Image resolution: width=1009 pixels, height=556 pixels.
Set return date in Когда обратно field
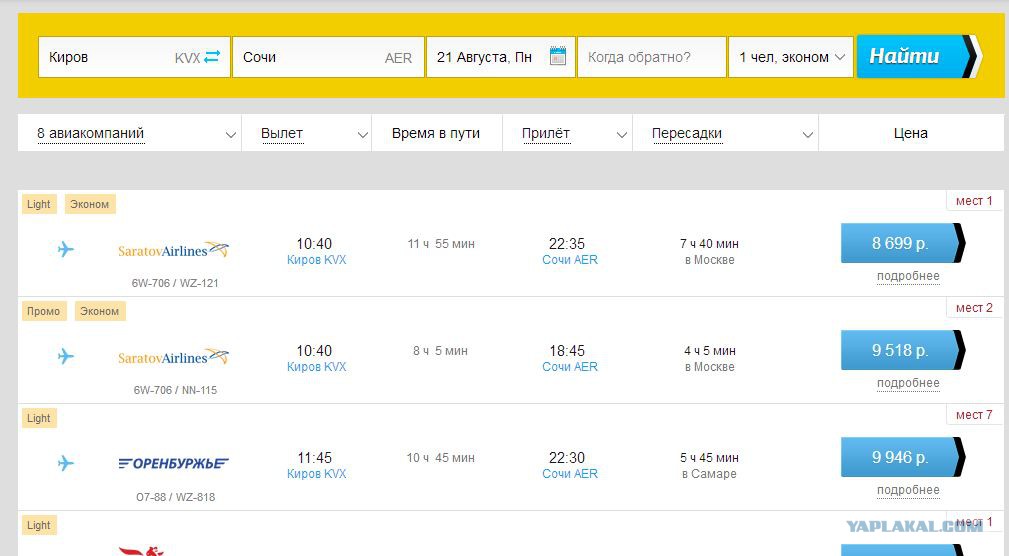(x=652, y=57)
